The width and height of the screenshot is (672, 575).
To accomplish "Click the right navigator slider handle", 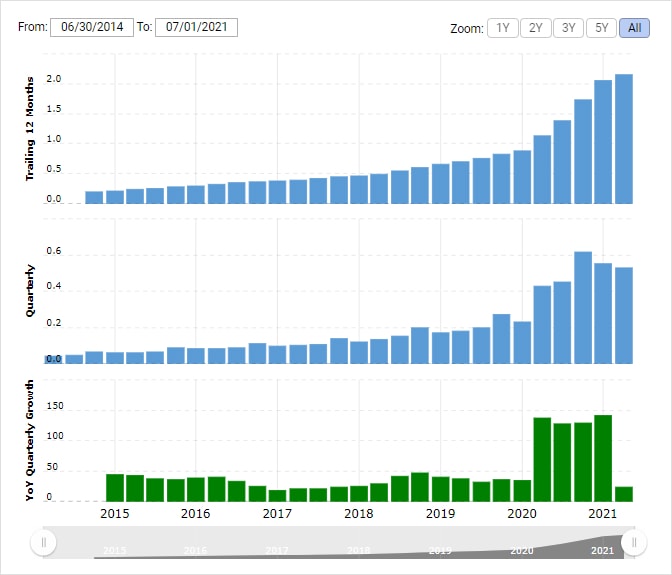I will click(x=633, y=542).
